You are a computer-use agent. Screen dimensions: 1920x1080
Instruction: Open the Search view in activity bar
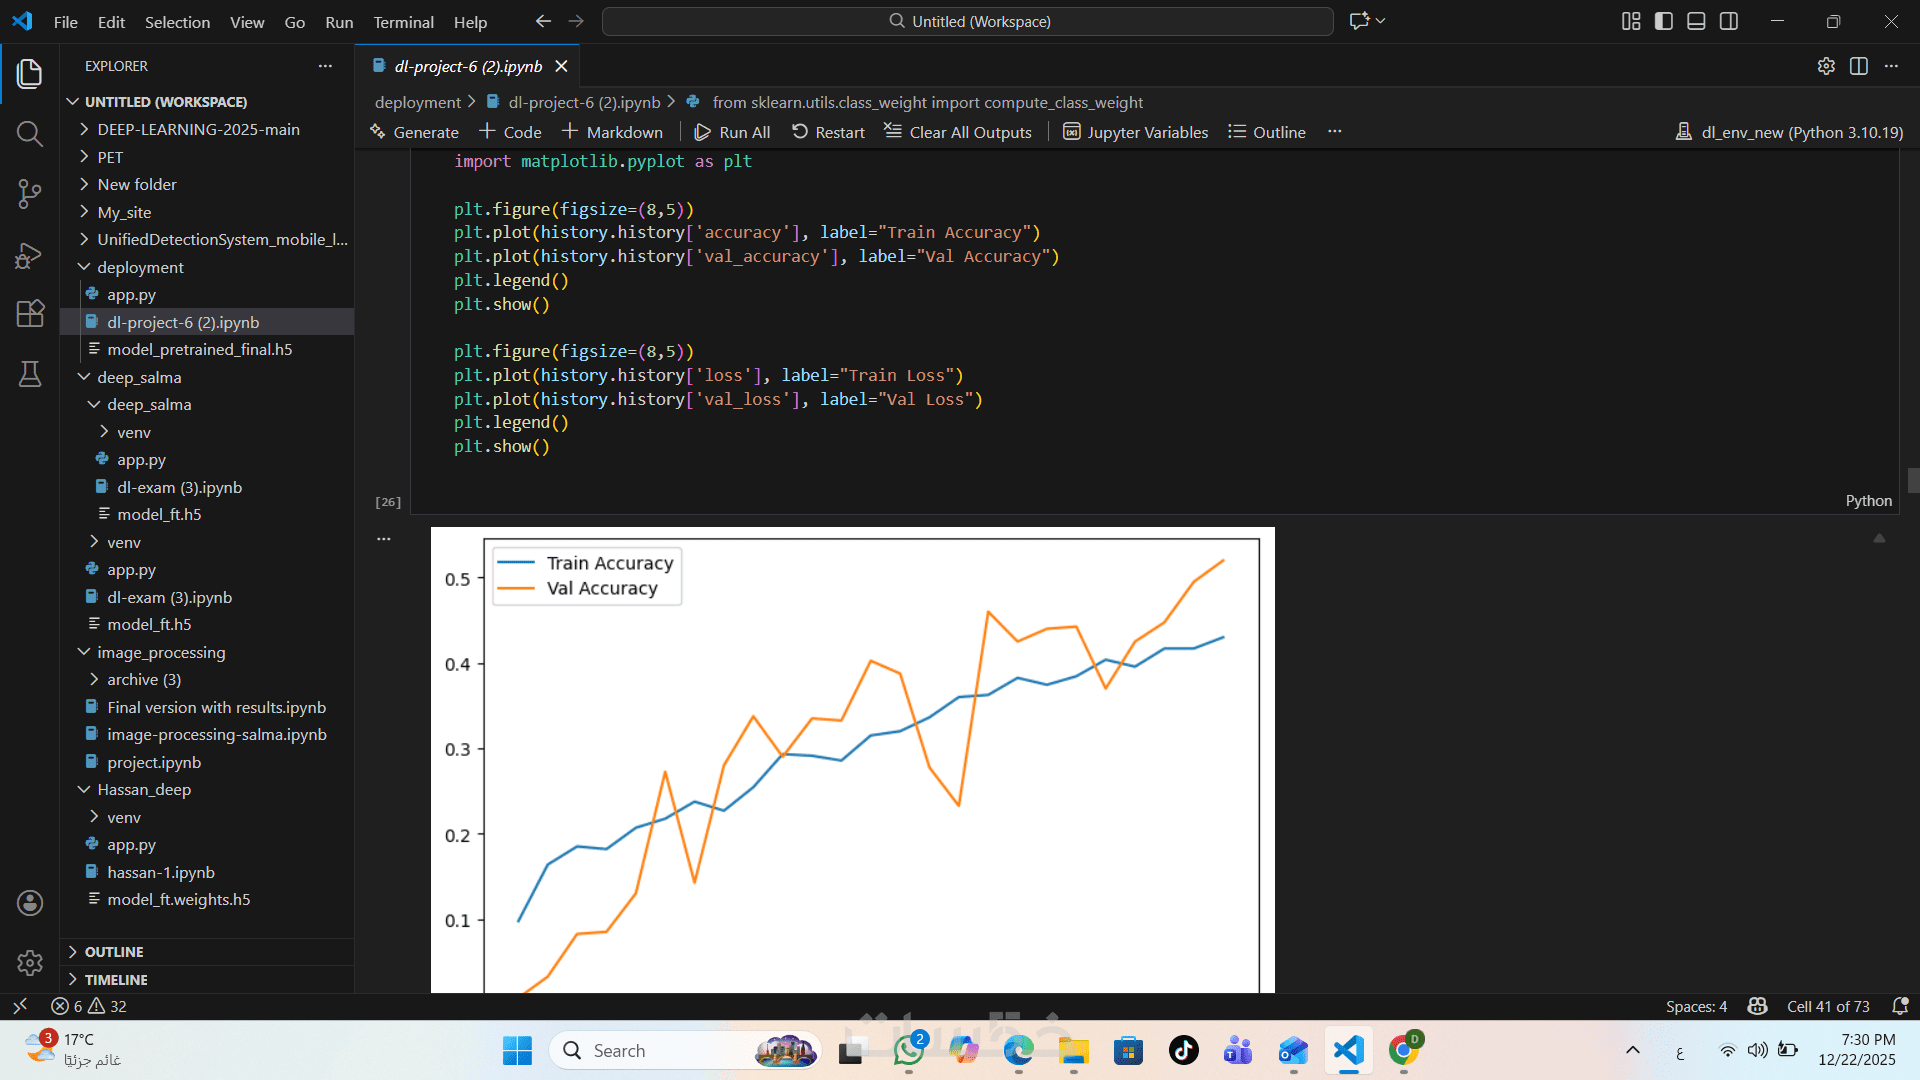[x=30, y=134]
